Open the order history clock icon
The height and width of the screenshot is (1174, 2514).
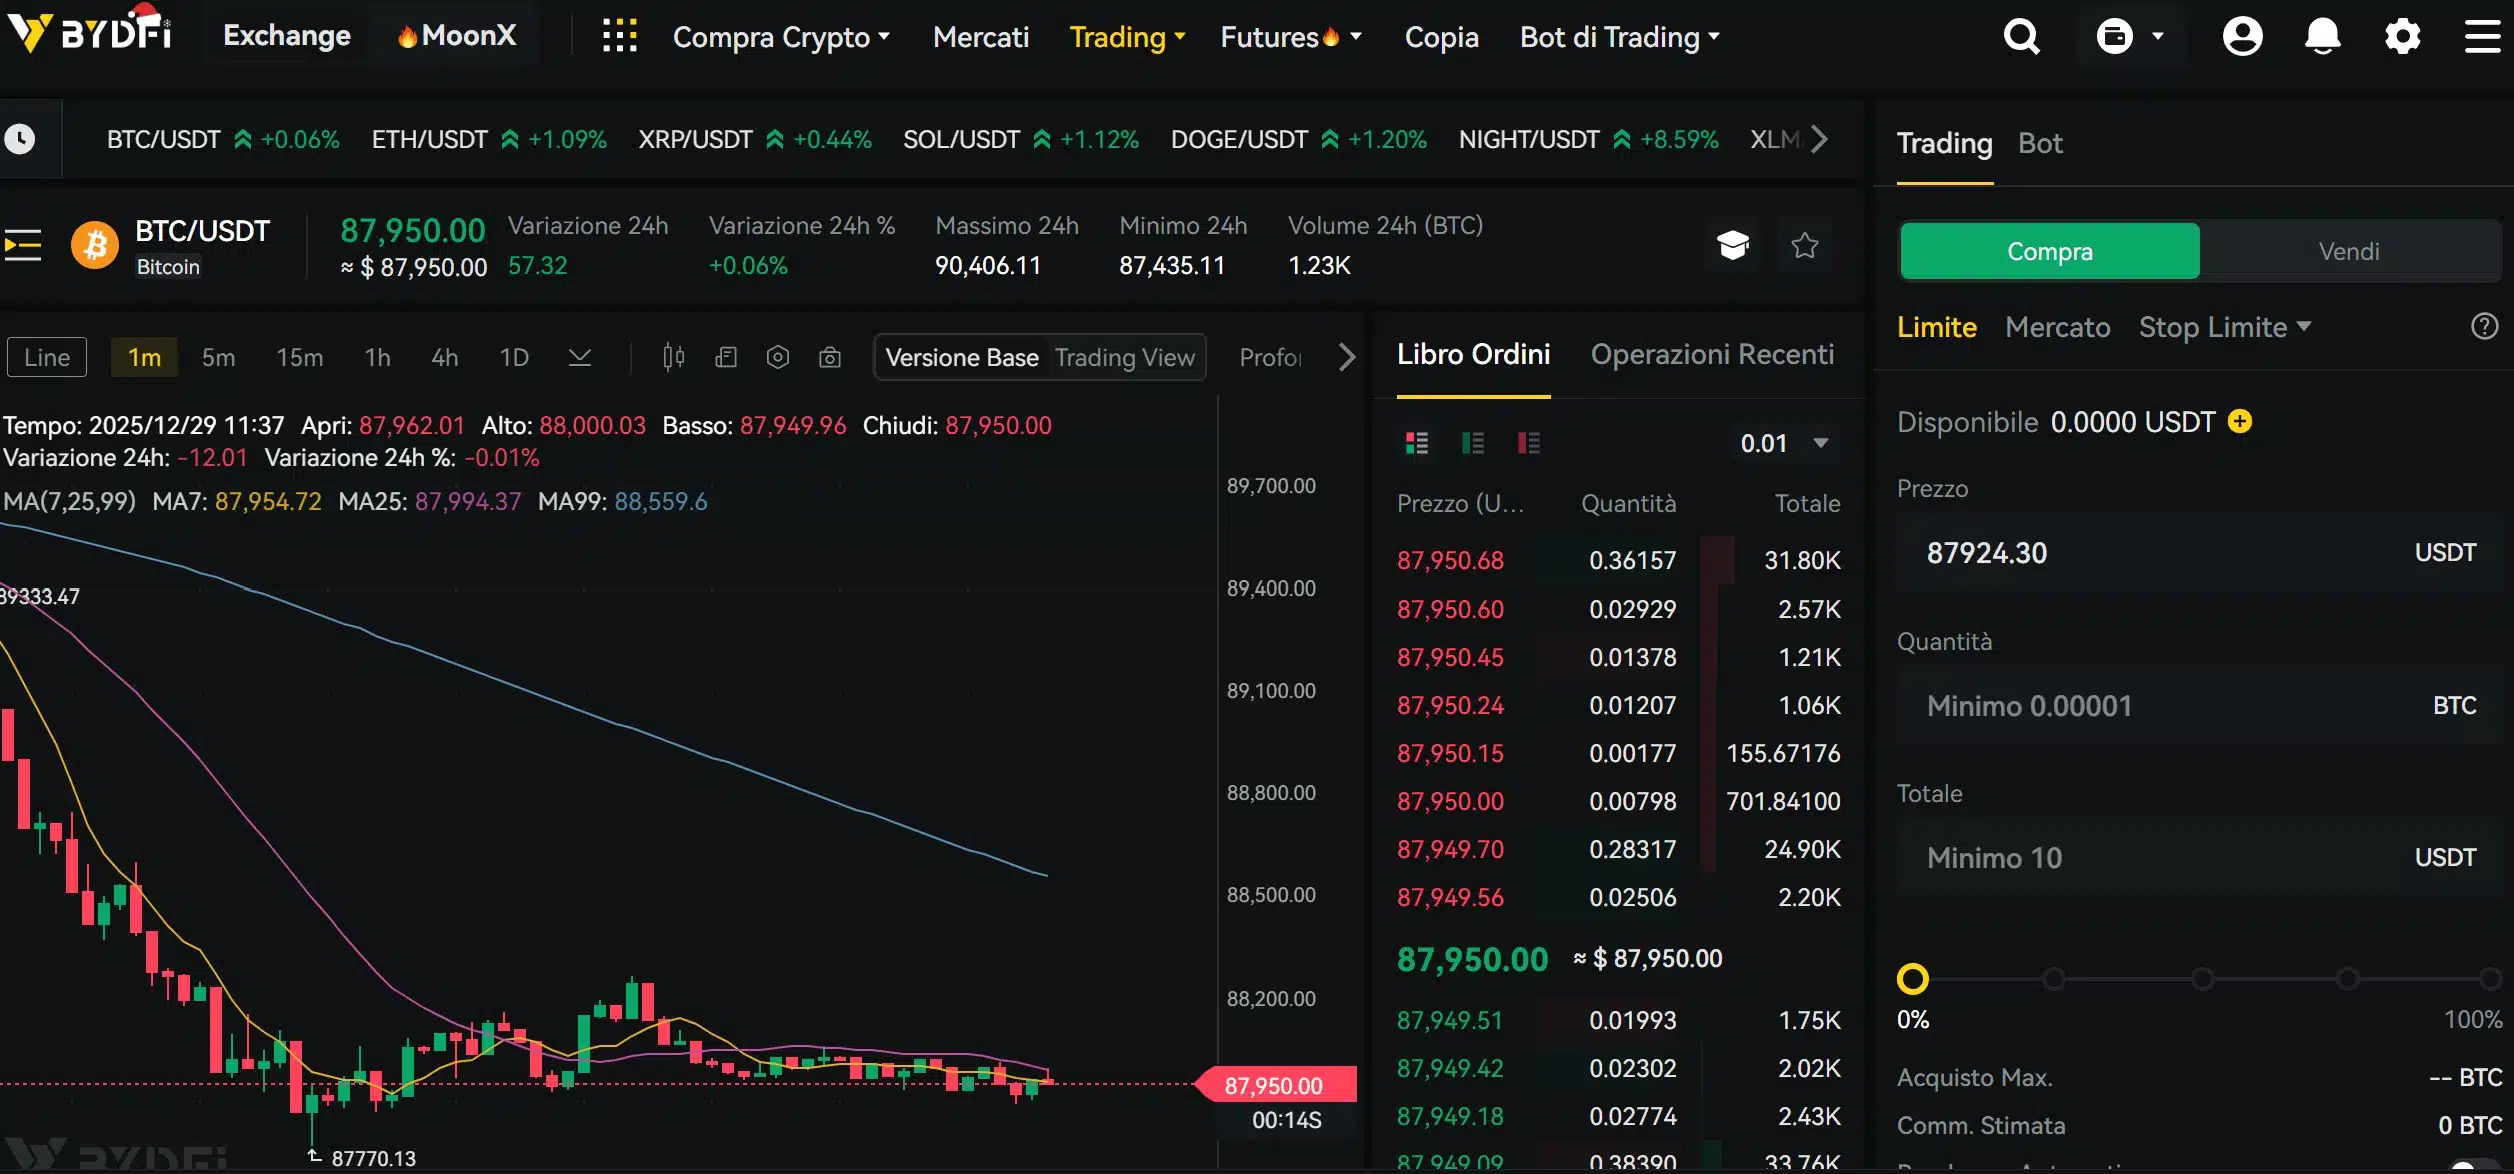click(x=22, y=138)
